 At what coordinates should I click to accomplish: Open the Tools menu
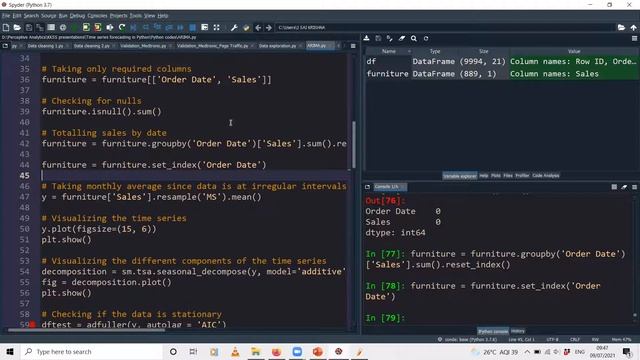(x=136, y=16)
